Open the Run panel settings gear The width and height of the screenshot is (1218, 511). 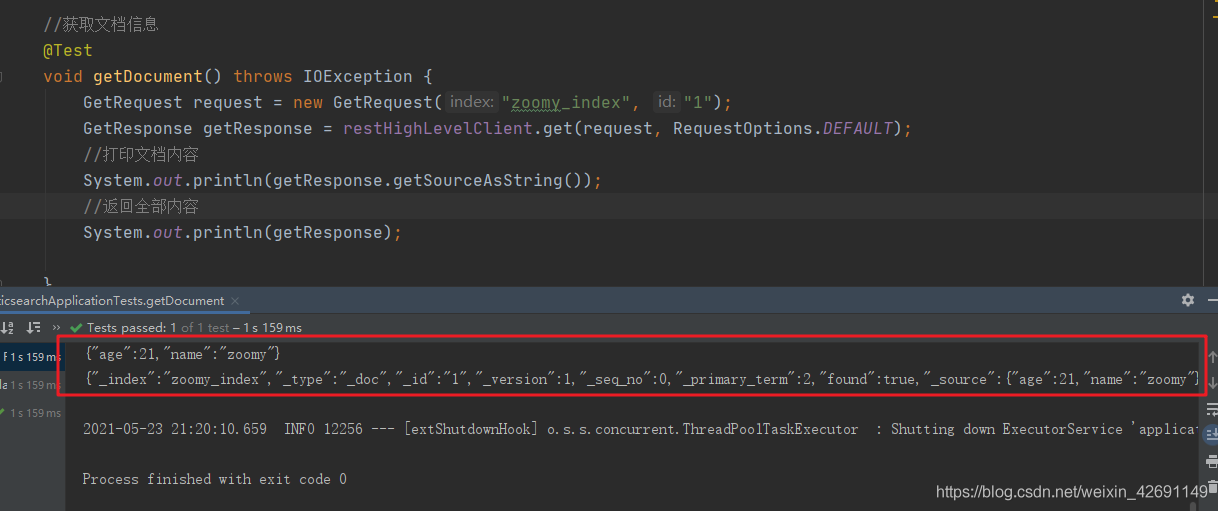(x=1187, y=300)
